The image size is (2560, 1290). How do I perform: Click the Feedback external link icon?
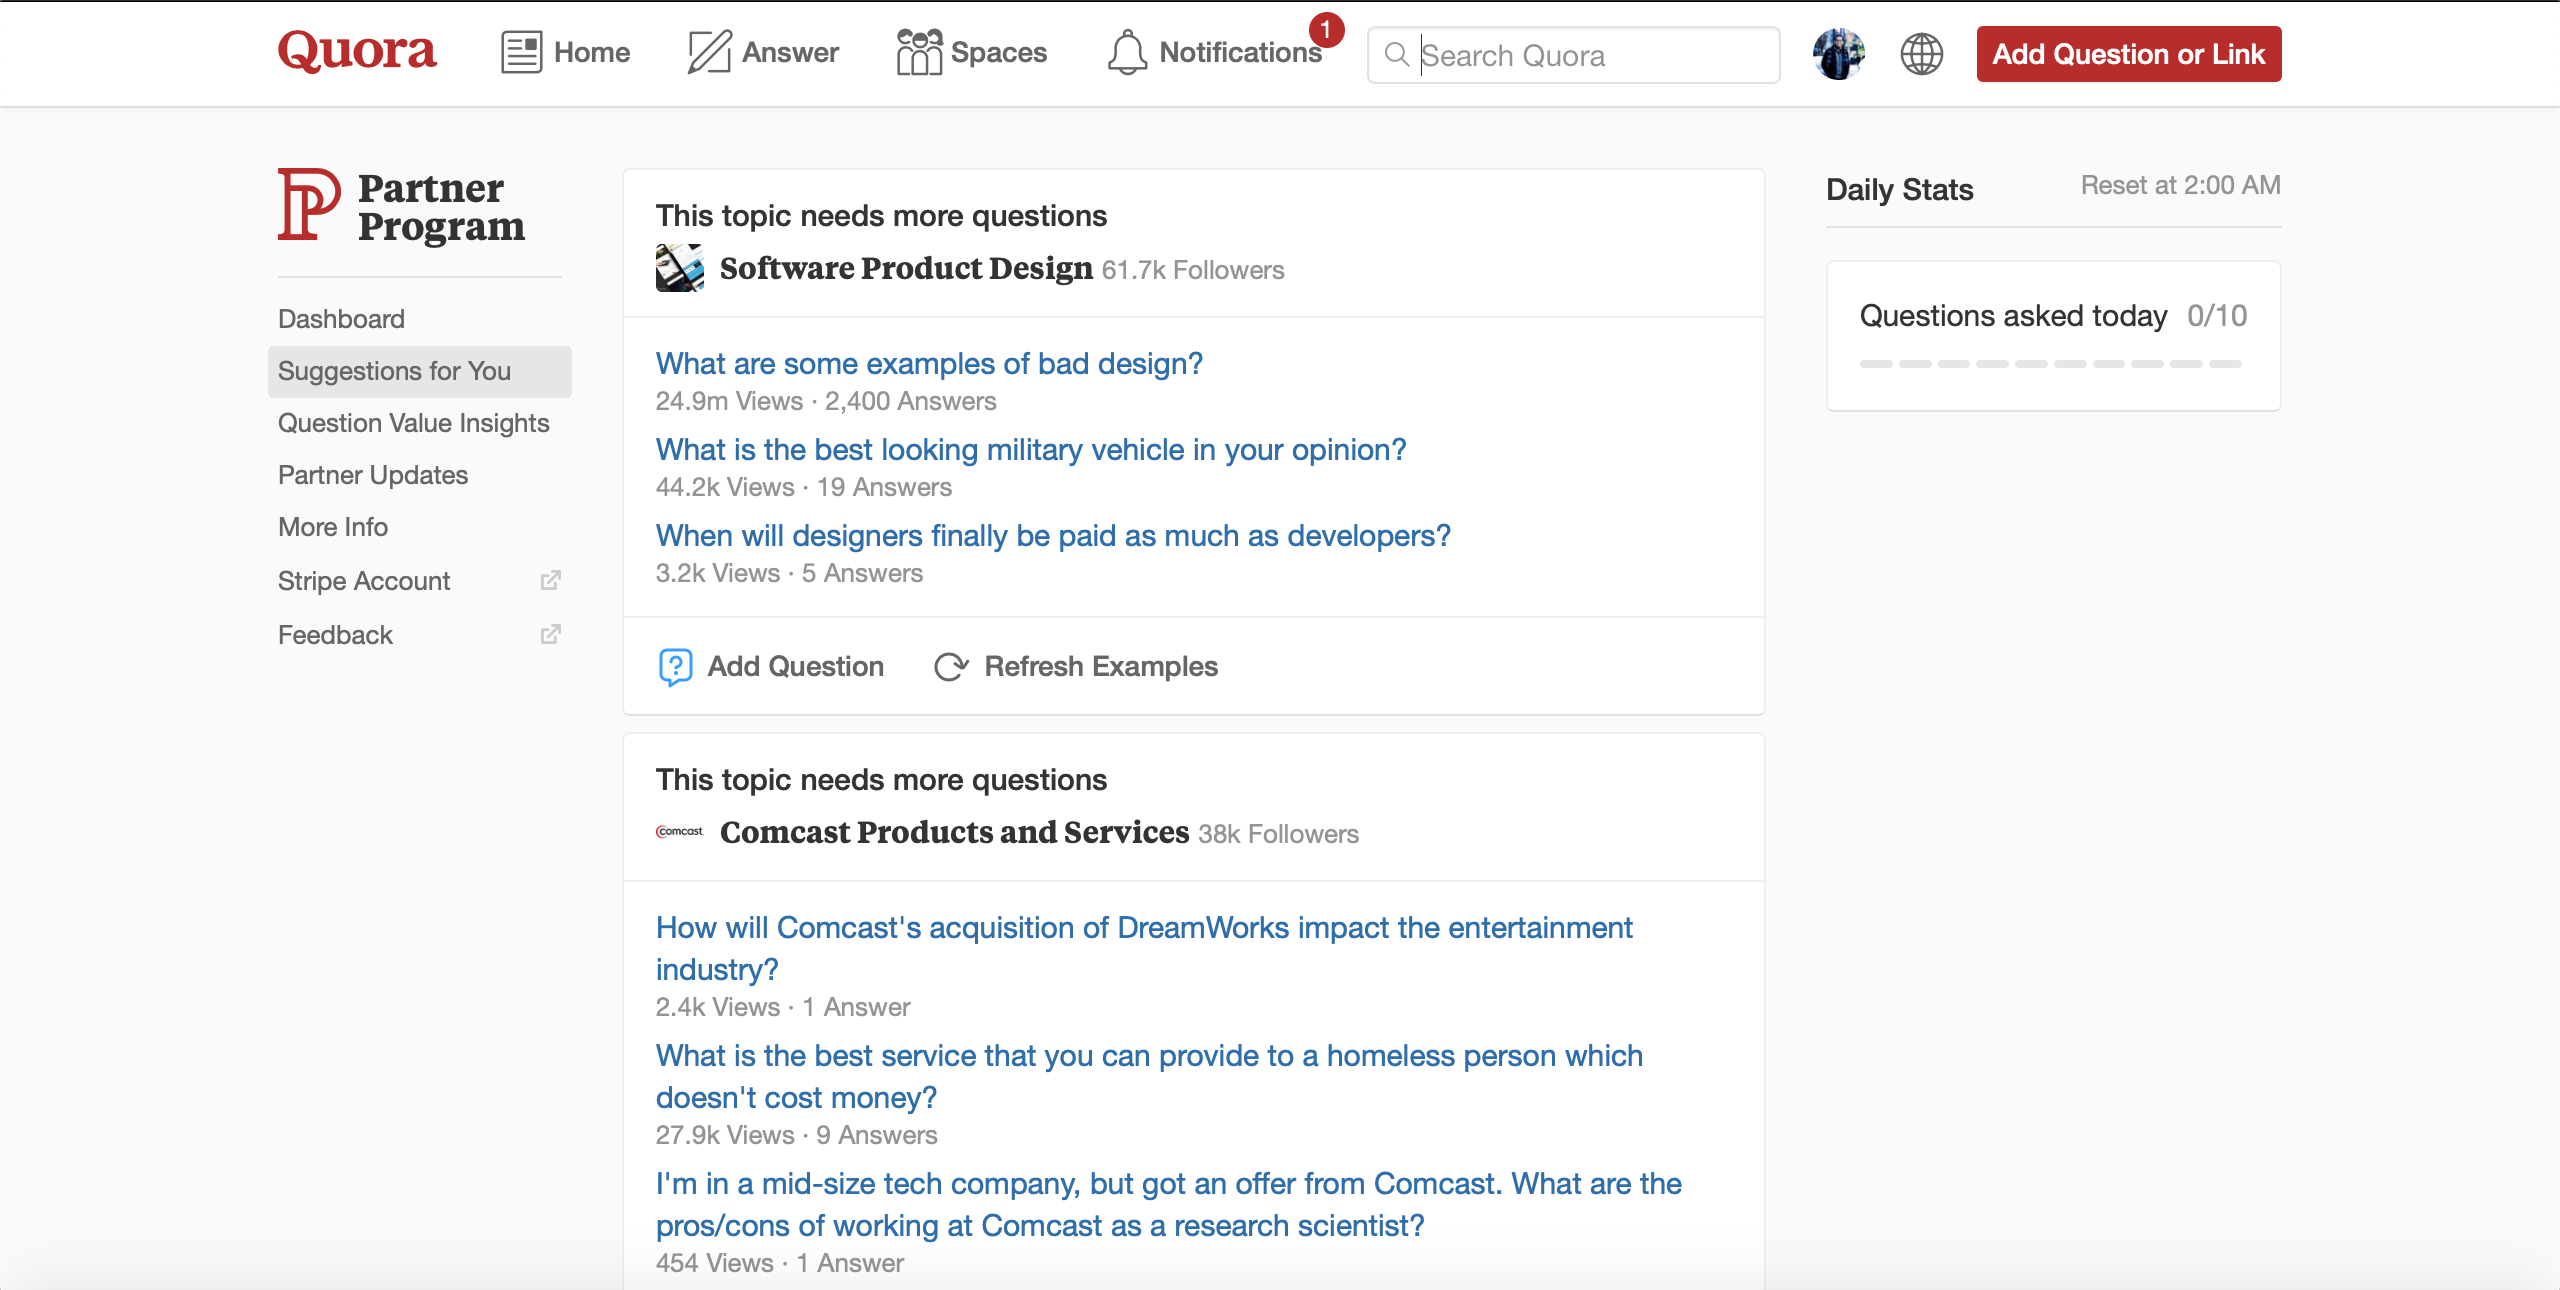pyautogui.click(x=550, y=635)
